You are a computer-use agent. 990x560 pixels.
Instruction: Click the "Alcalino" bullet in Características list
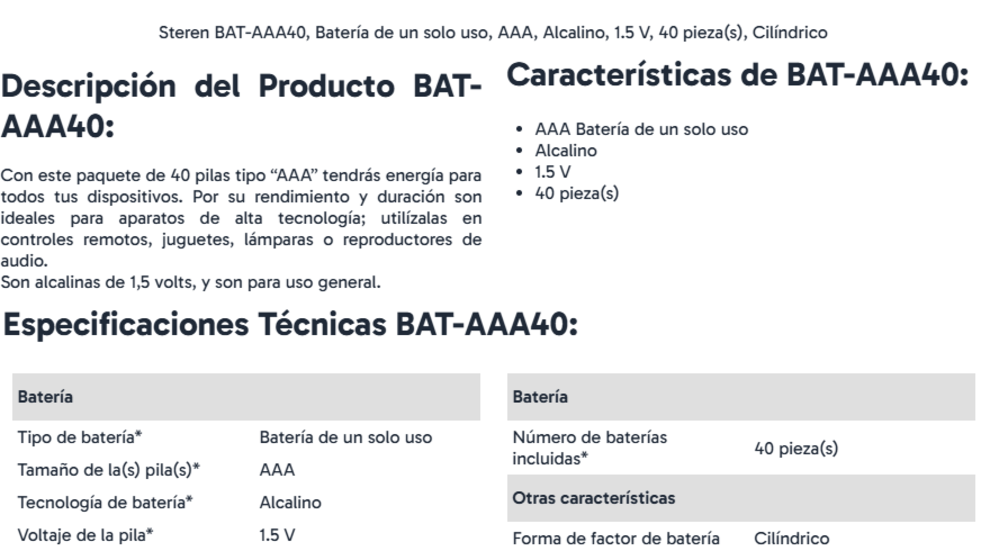click(x=566, y=151)
